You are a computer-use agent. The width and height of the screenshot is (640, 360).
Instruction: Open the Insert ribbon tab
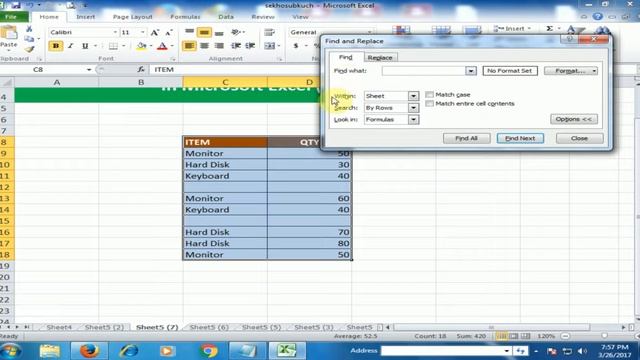[85, 17]
